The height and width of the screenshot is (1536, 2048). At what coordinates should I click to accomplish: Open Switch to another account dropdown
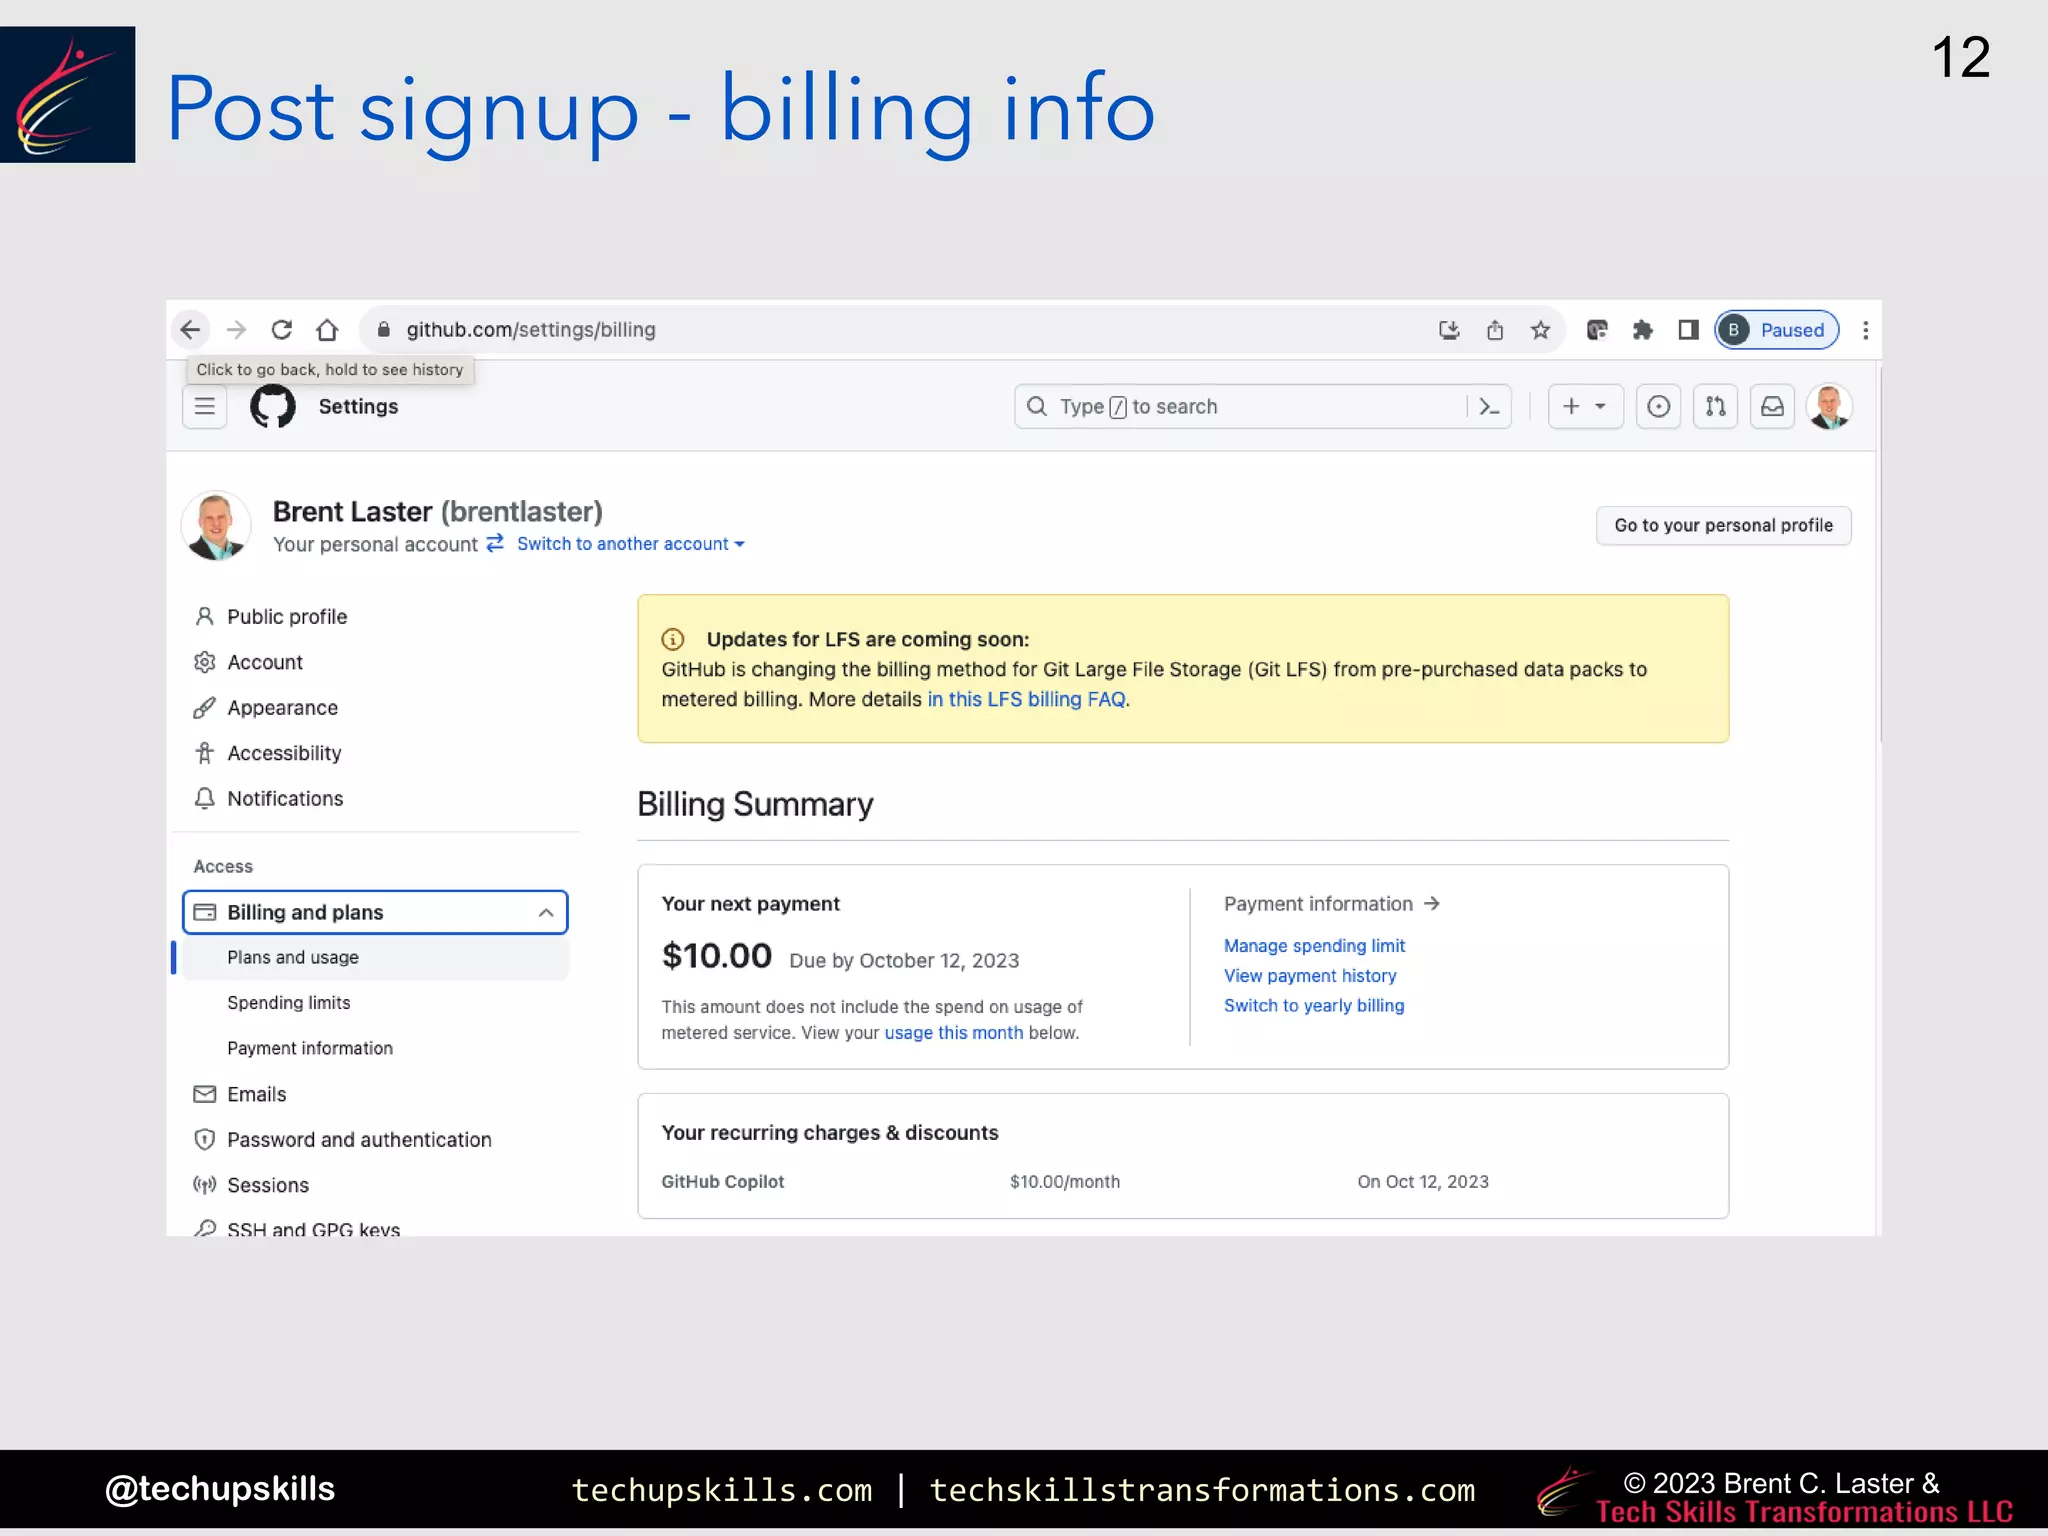point(630,544)
